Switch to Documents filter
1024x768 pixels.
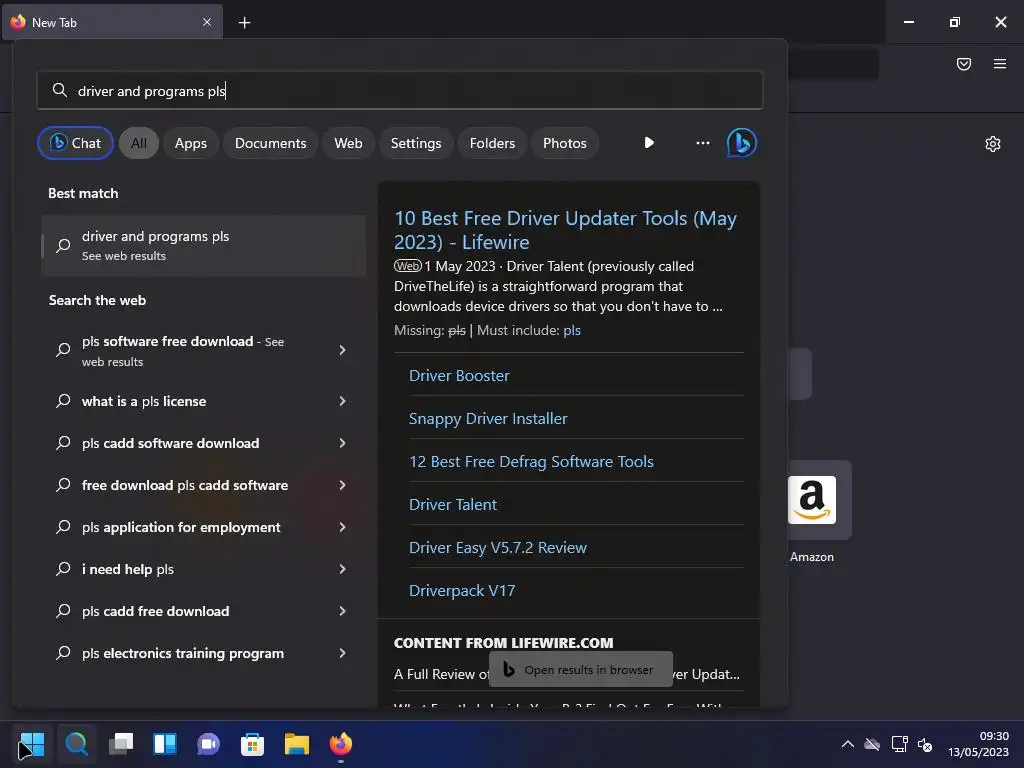pos(270,143)
